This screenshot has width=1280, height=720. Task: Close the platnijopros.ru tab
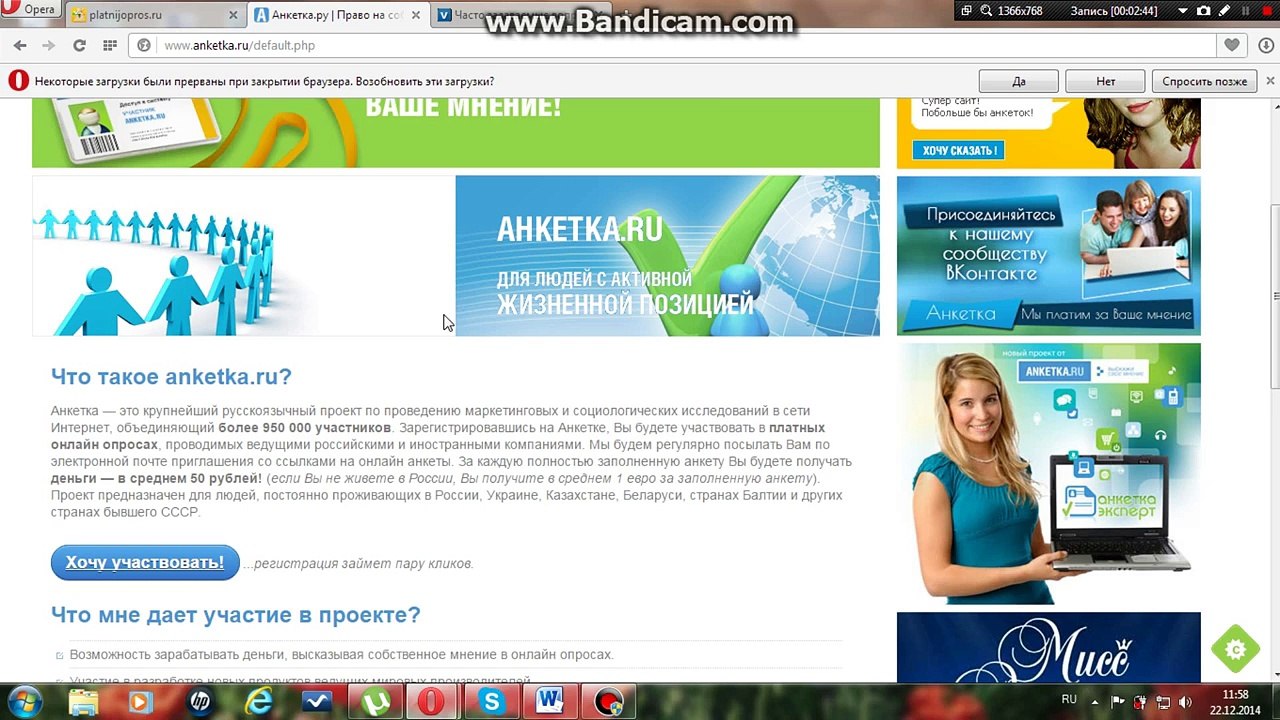tap(233, 15)
